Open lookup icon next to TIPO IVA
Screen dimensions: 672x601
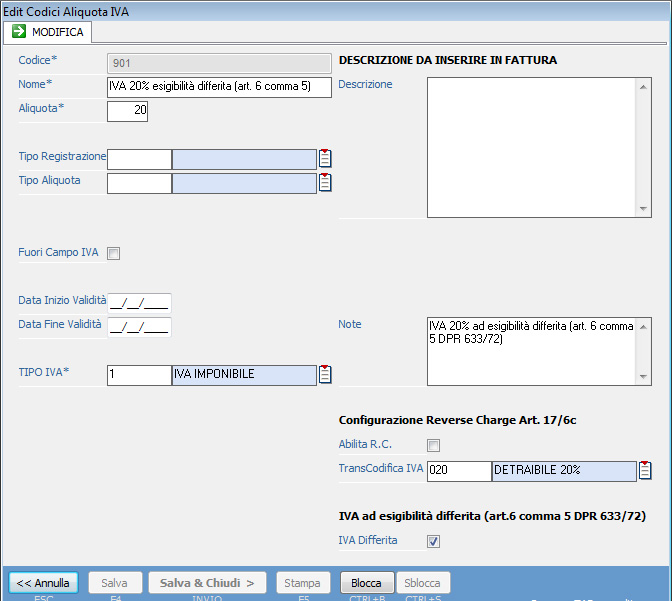point(325,374)
